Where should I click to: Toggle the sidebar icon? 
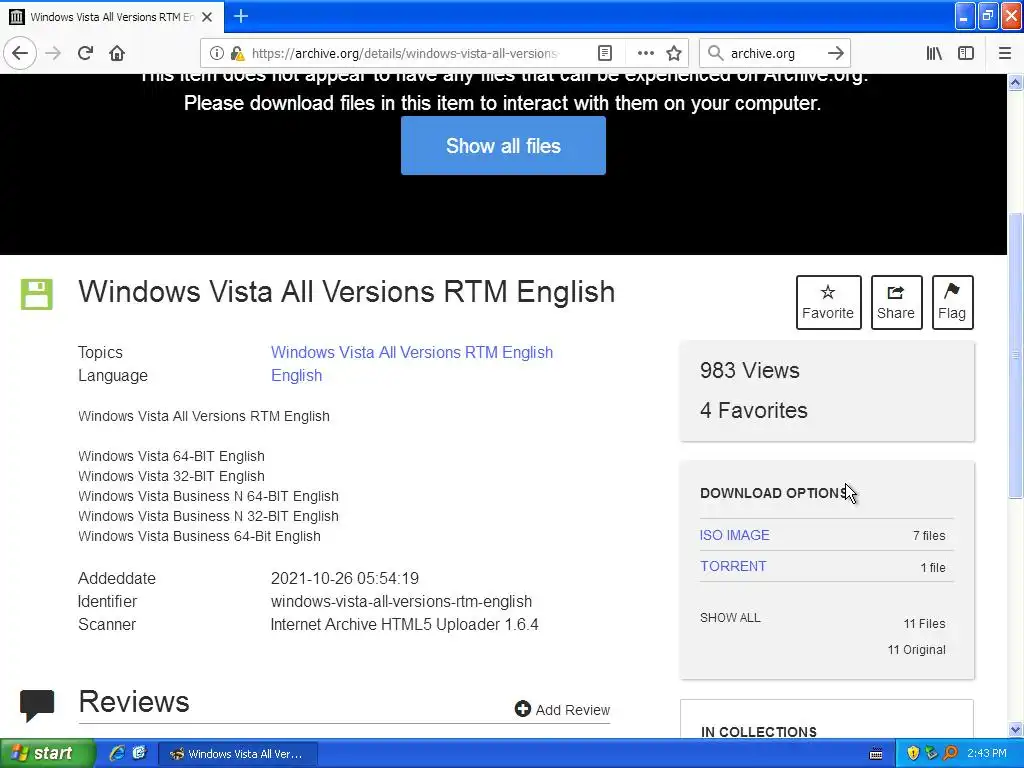[966, 53]
